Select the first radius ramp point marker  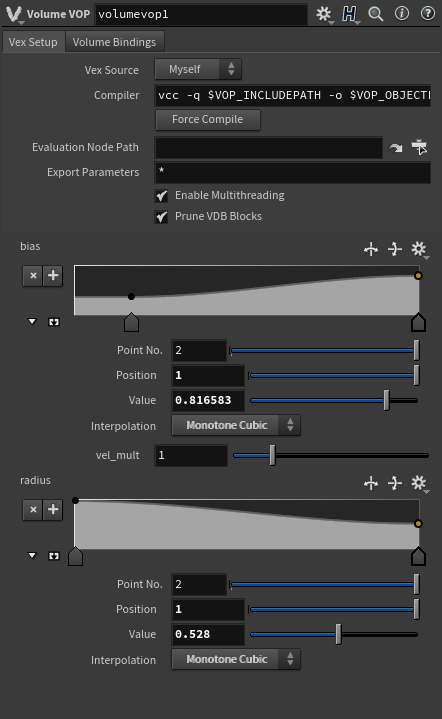(x=76, y=556)
